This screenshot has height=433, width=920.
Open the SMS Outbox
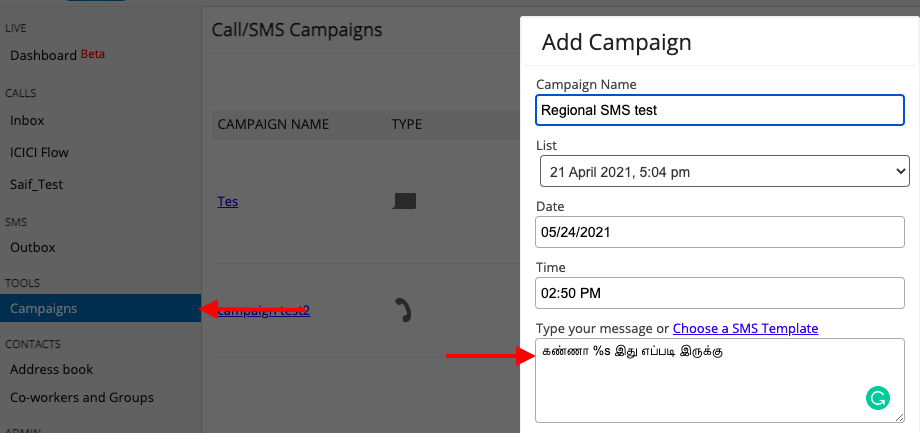33,247
